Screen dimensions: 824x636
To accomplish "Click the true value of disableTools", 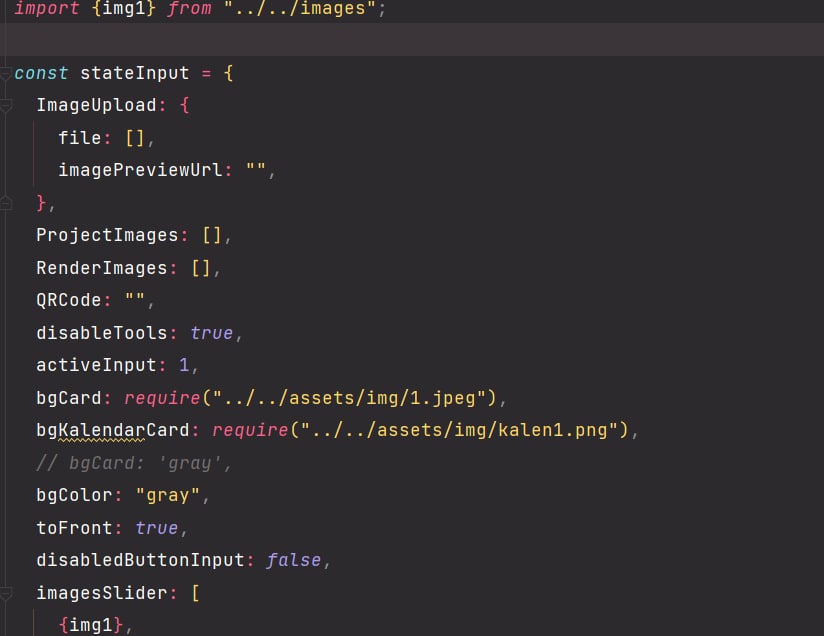I will coord(211,333).
